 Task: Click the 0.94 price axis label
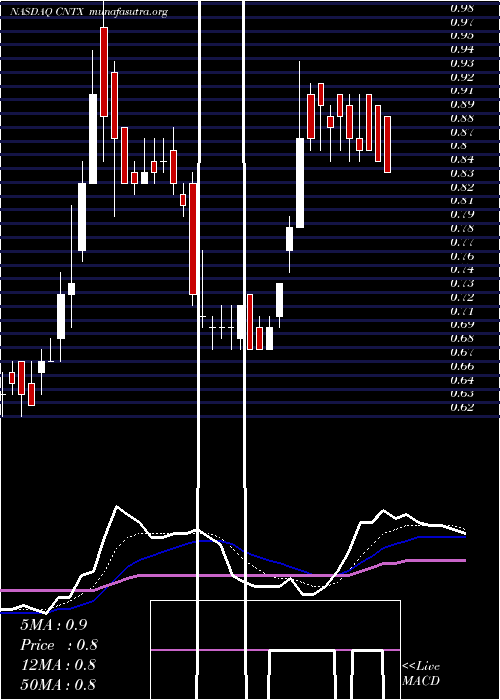462,49
